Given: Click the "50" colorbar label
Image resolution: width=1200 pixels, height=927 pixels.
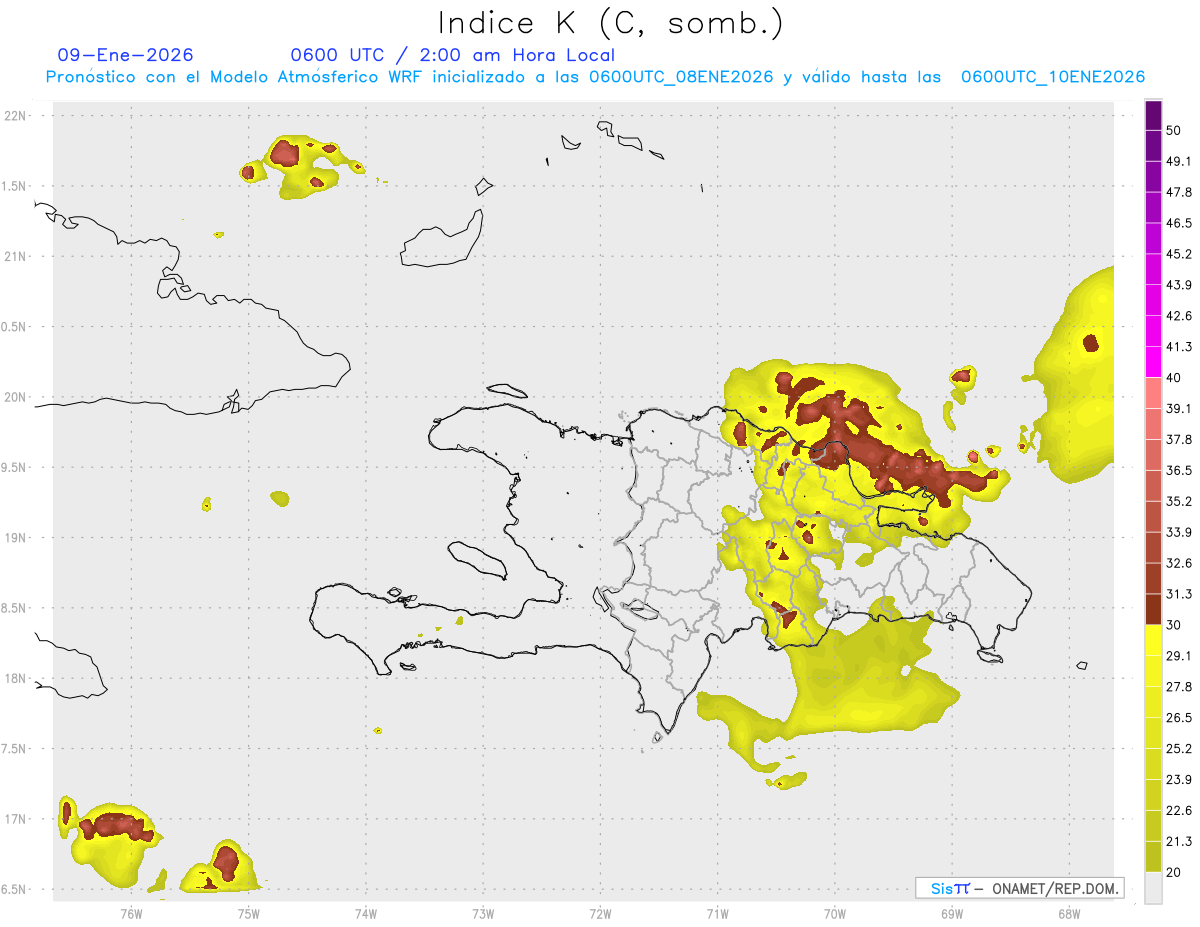Looking at the screenshot, I should coord(1174,131).
